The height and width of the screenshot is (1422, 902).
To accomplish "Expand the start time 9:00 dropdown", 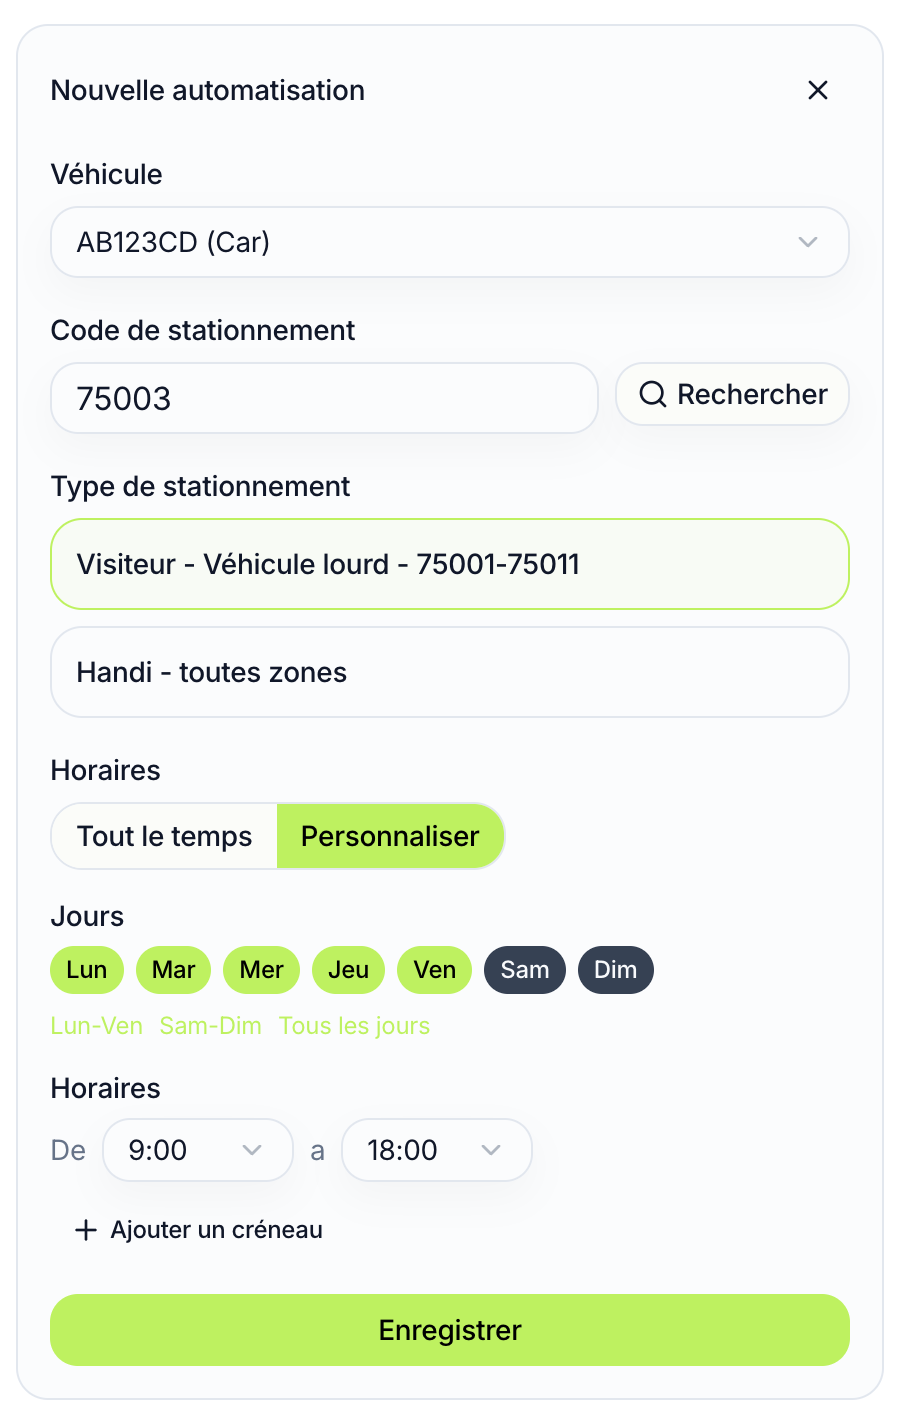I will click(x=252, y=1150).
